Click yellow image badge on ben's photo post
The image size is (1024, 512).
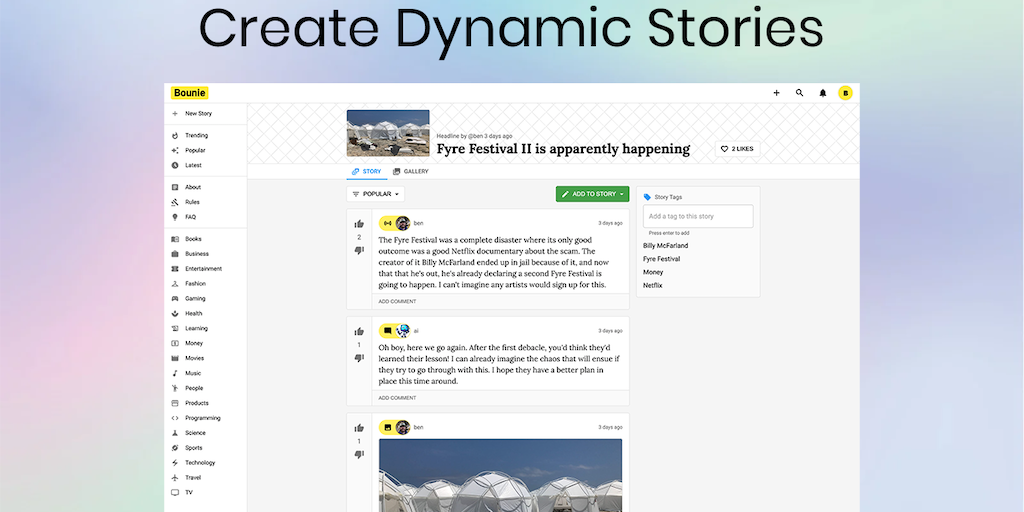(x=387, y=427)
